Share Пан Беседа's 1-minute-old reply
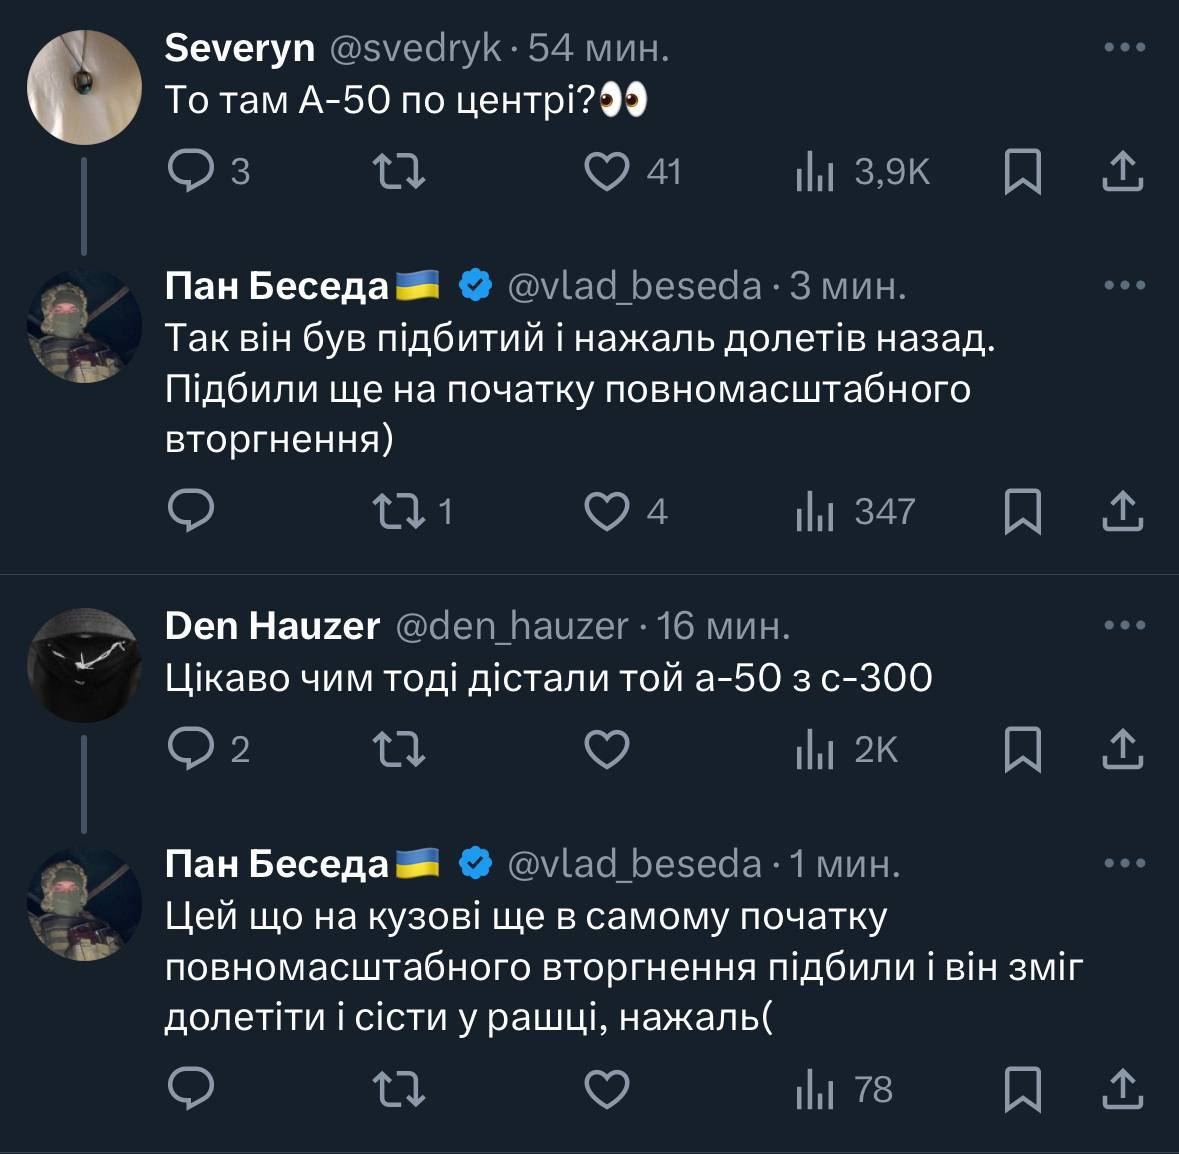Viewport: 1179px width, 1154px height. [x=1122, y=1089]
